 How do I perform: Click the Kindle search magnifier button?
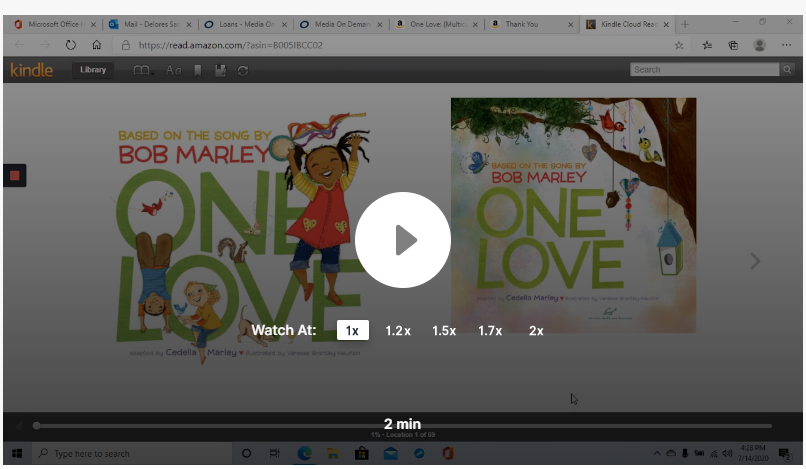point(787,69)
